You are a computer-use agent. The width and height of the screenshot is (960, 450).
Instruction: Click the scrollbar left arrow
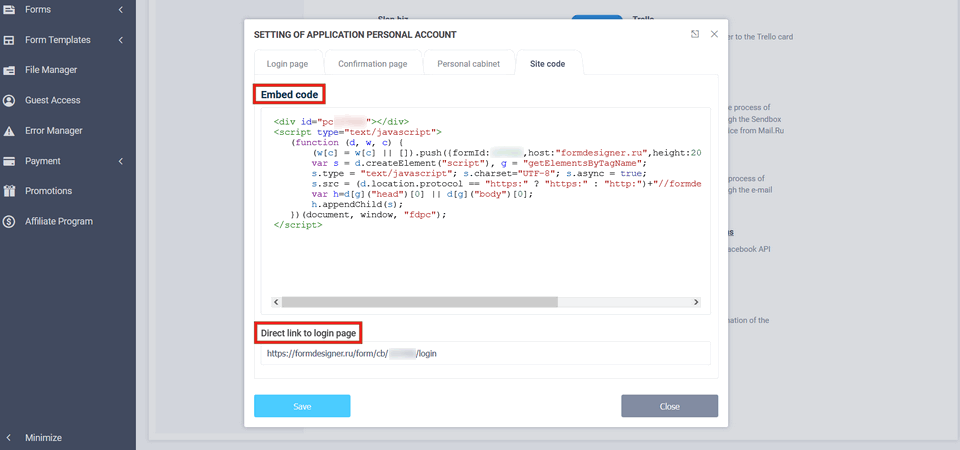pyautogui.click(x=276, y=302)
